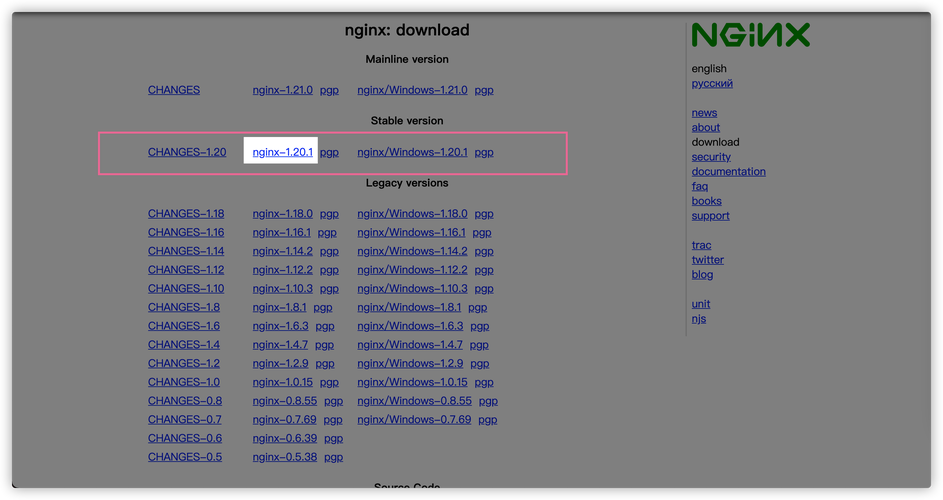Download nginx-1.12.2
This screenshot has height=500, width=943.
point(283,270)
